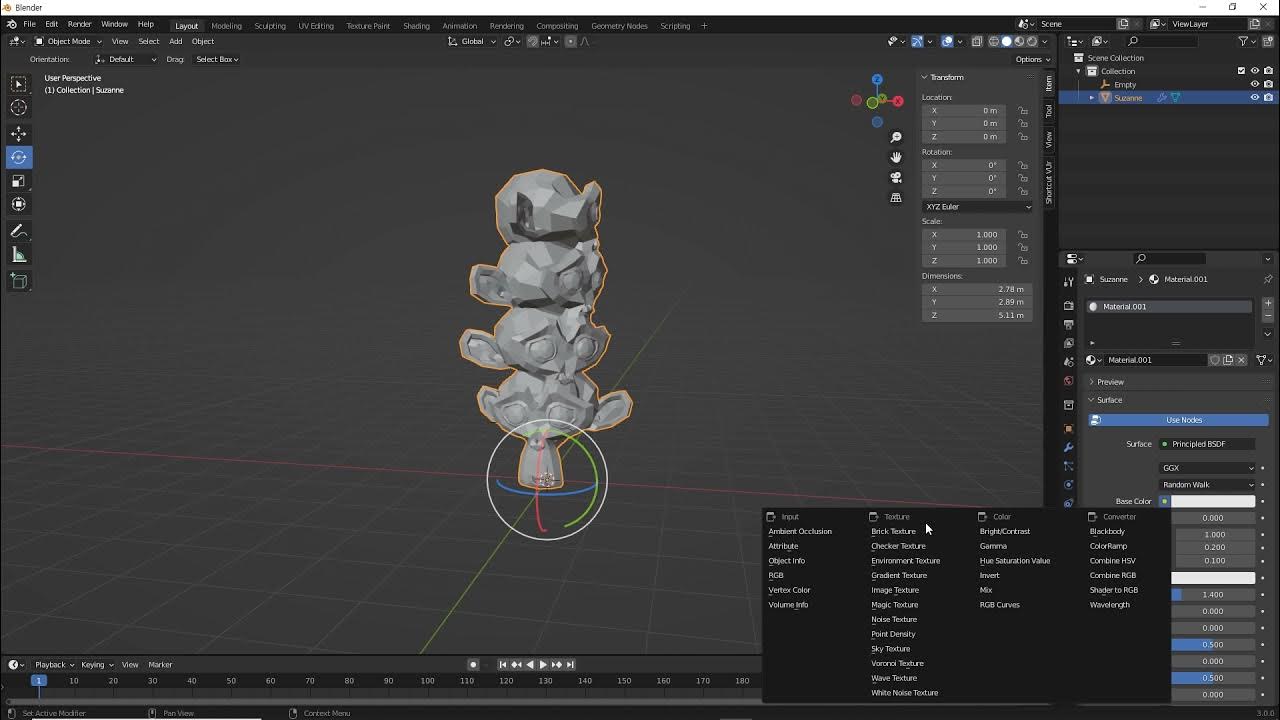
Task: Remove the material slot with minus
Action: (1268, 316)
